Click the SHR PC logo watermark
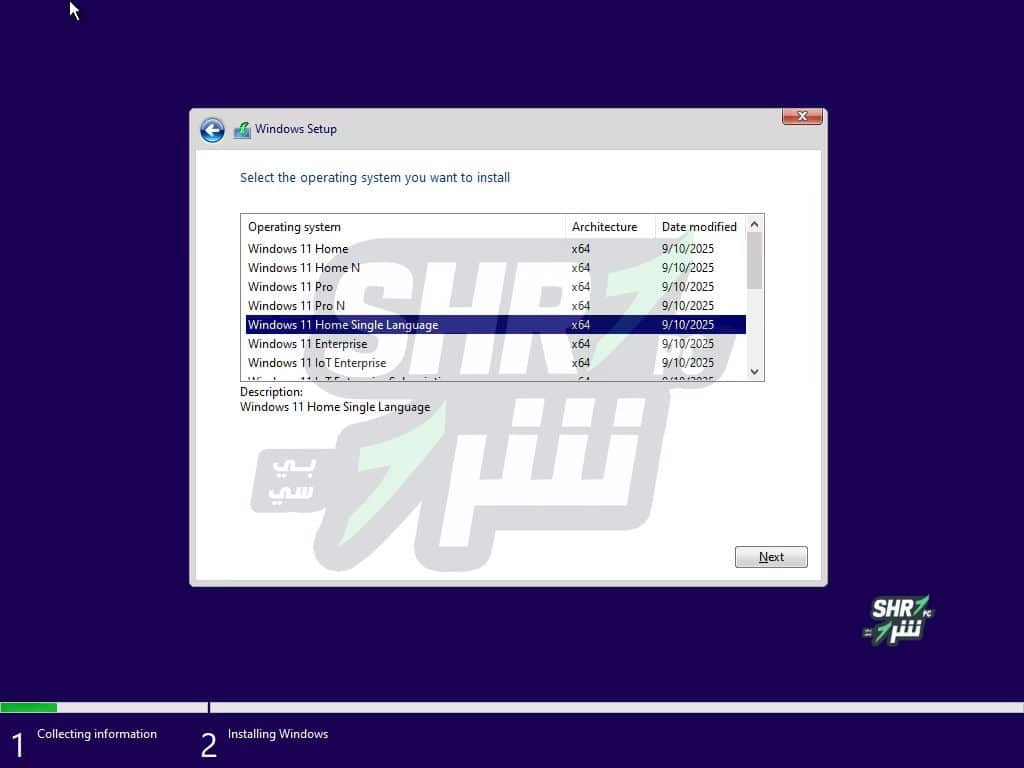The width and height of the screenshot is (1024, 768). click(898, 620)
